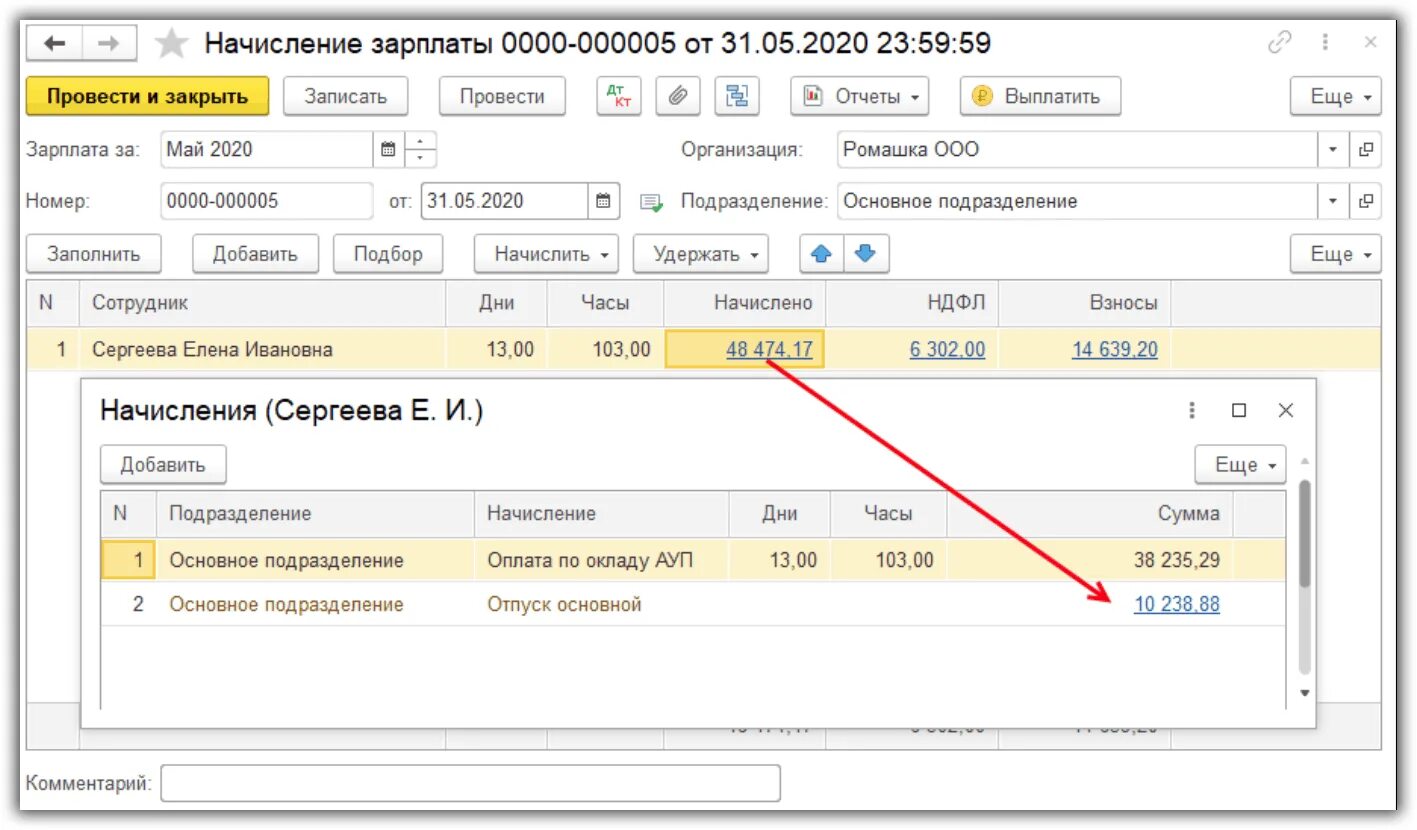Viewport: 1417px width, 830px height.
Task: Click Провести и закрыть button
Action: pos(147,96)
